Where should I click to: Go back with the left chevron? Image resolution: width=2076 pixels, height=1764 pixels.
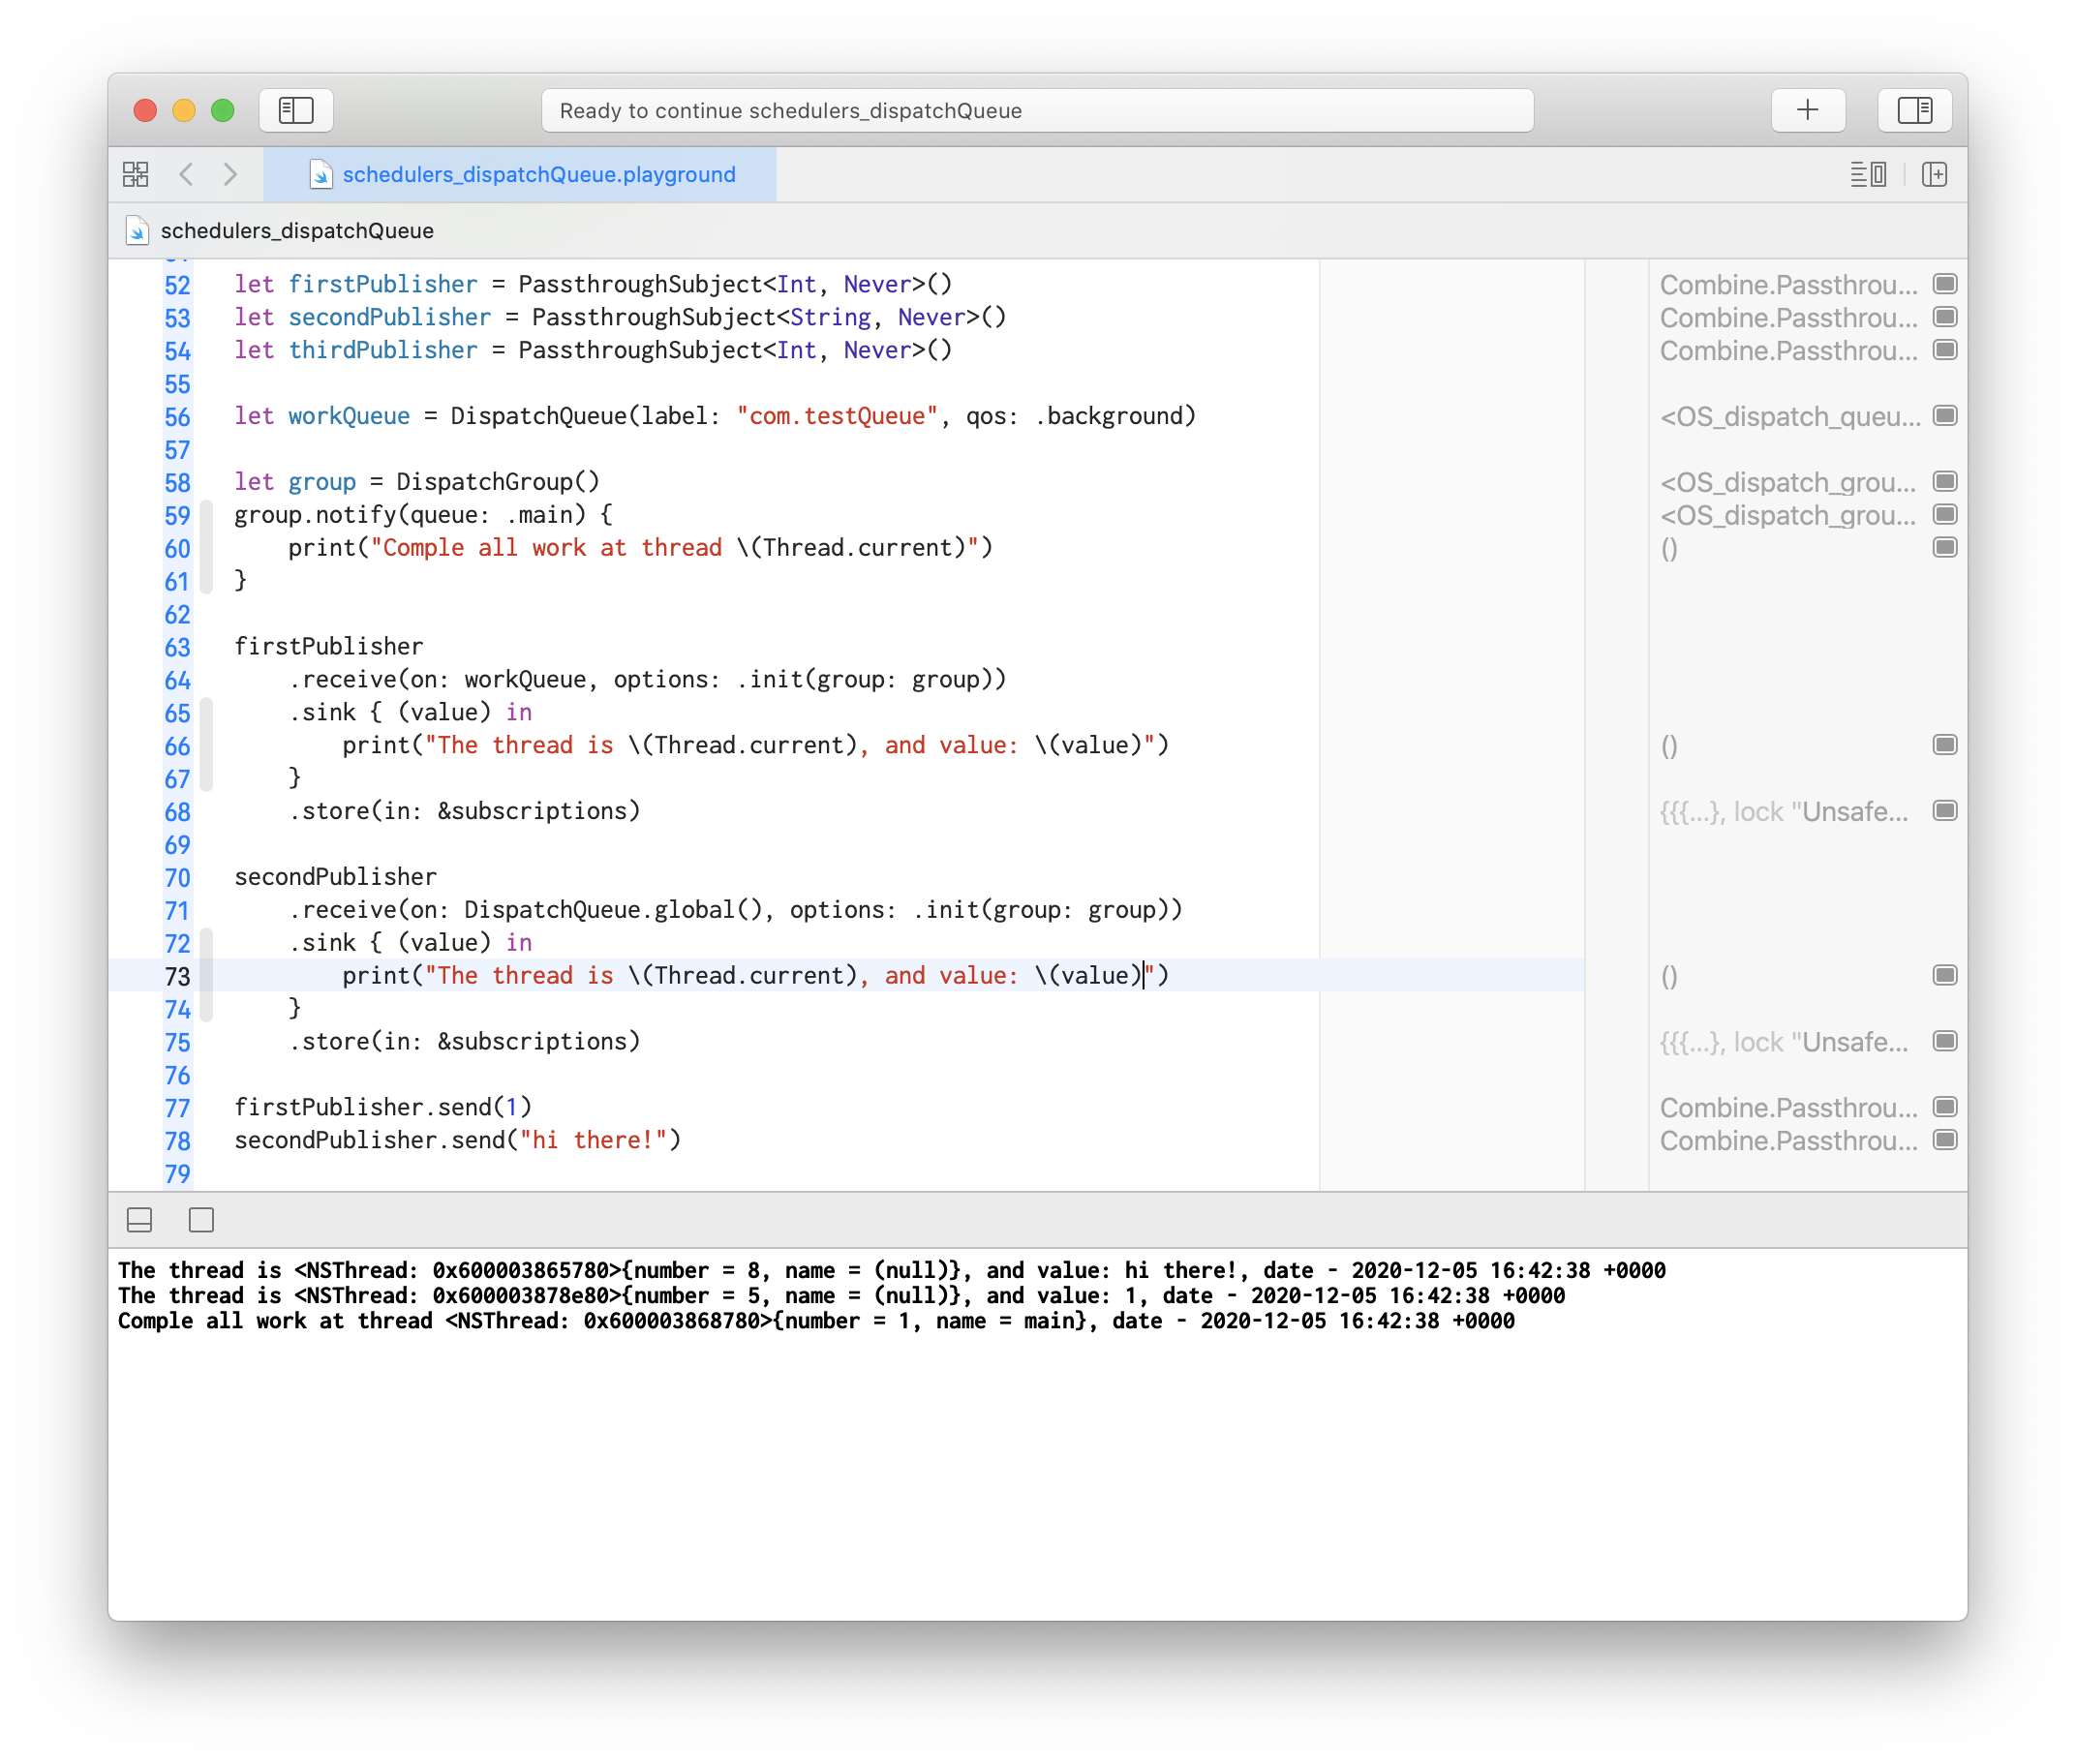186,174
